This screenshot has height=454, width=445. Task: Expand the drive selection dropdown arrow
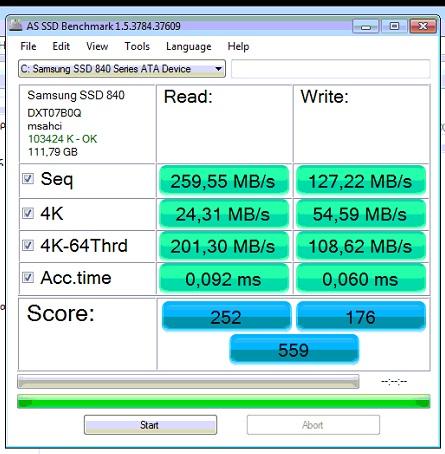(x=218, y=69)
